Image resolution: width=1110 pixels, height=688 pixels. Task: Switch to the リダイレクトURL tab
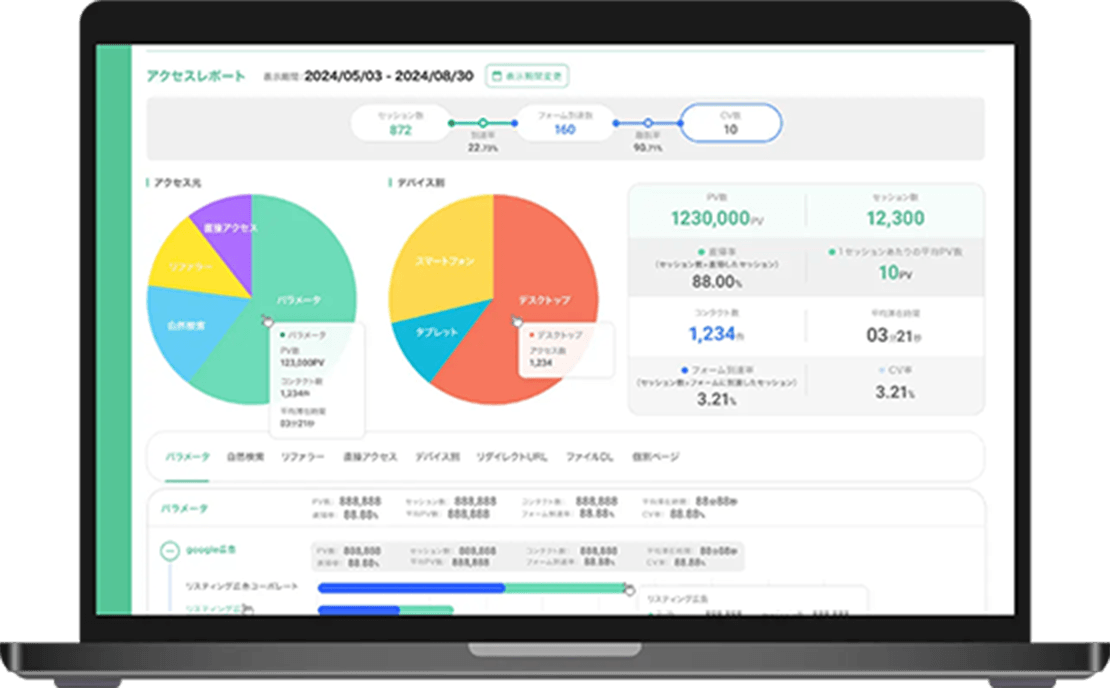pos(512,457)
